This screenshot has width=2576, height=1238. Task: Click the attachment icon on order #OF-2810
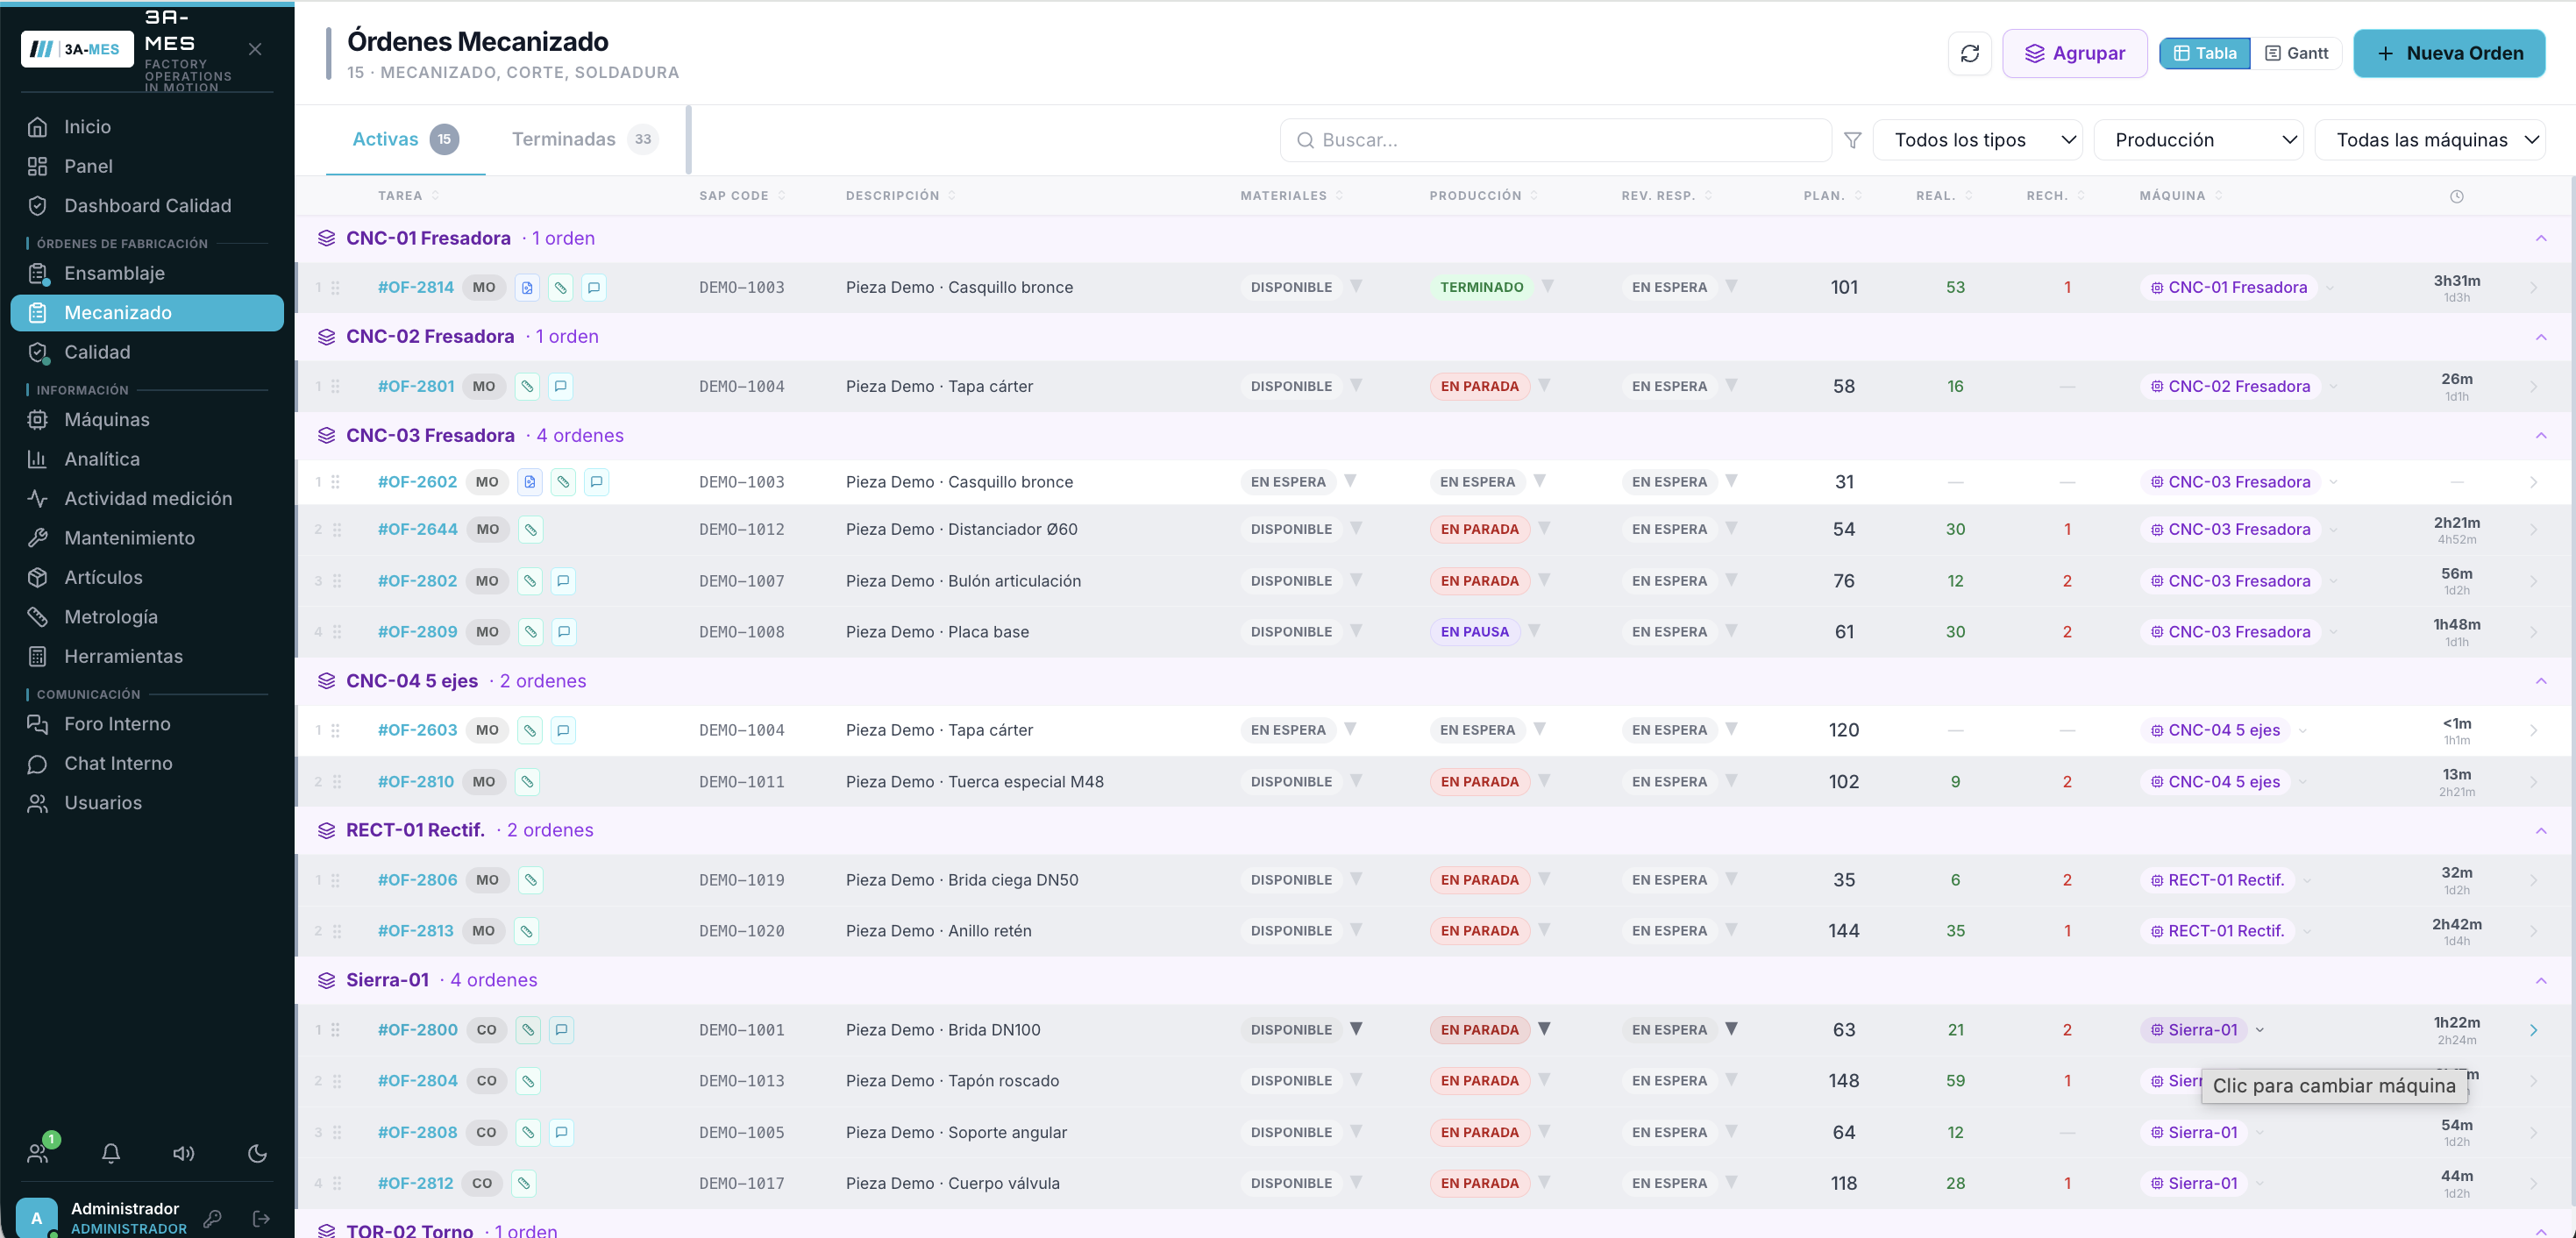[527, 782]
